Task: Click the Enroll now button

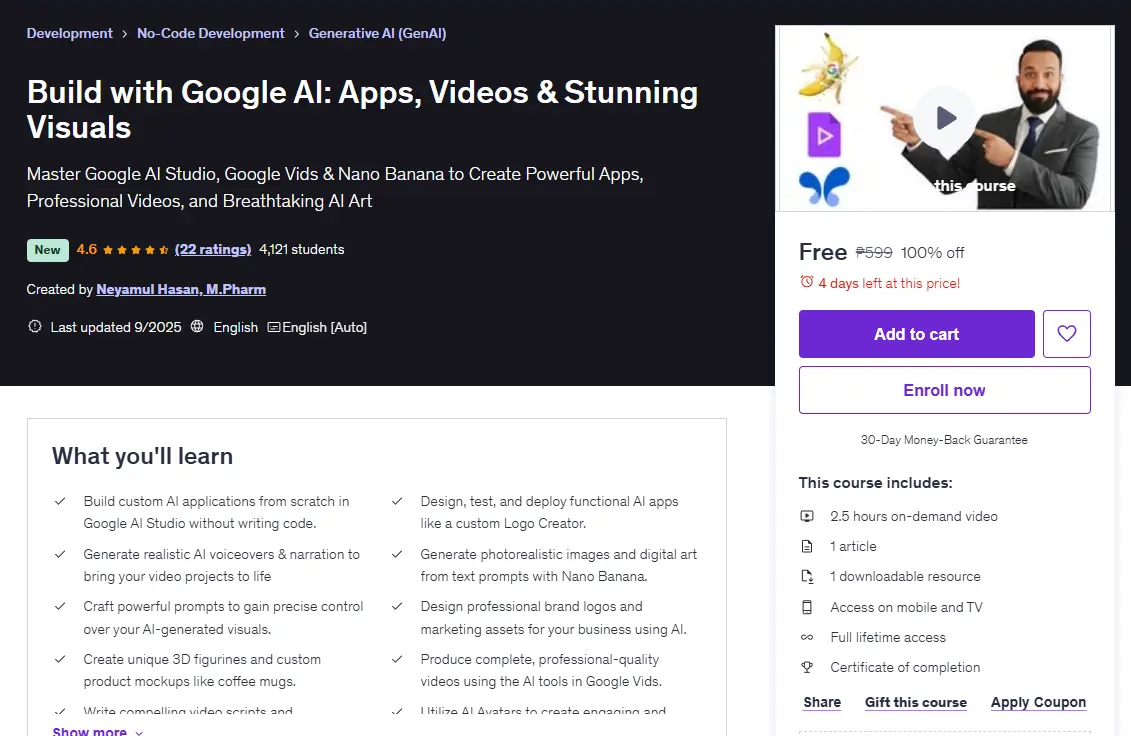Action: (944, 390)
